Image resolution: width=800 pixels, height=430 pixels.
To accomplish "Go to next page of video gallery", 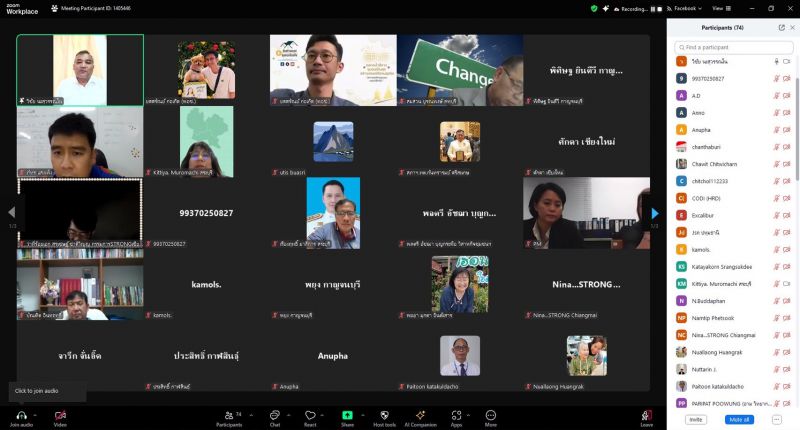I will [655, 213].
